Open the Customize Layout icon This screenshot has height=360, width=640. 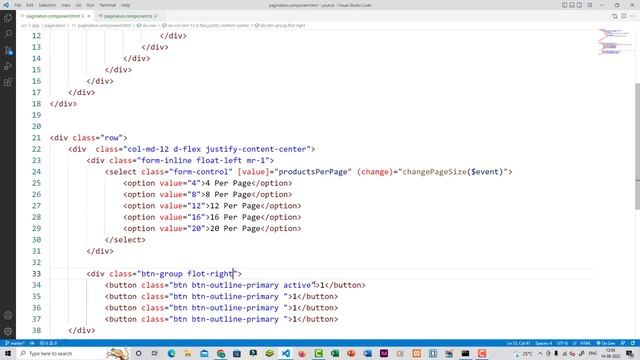(x=590, y=5)
